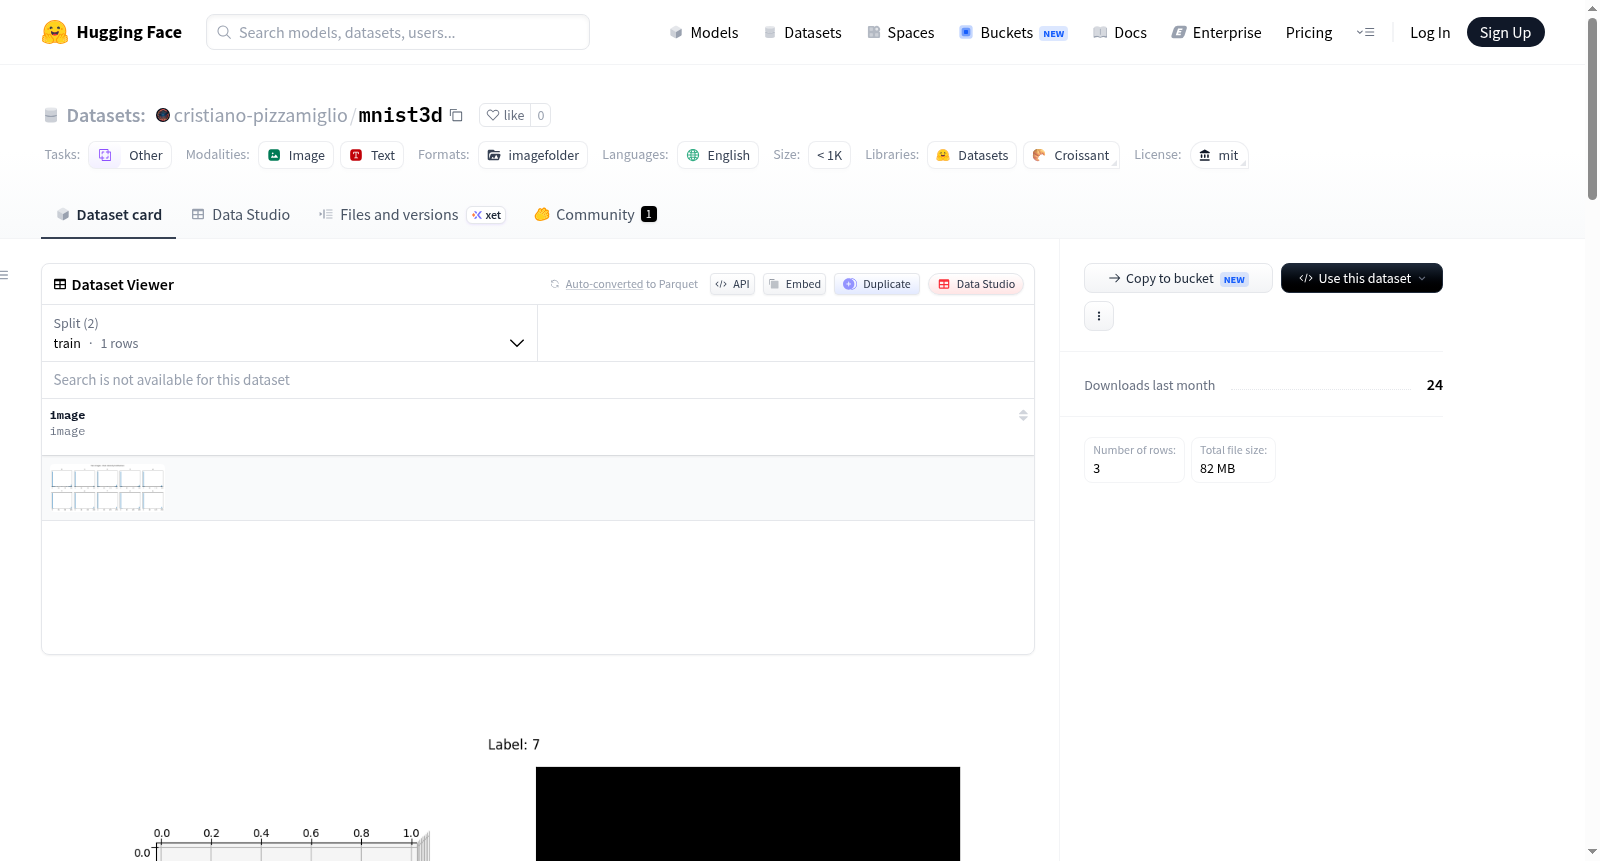This screenshot has width=1600, height=861.
Task: Open Docs in the top navigation
Action: click(1120, 32)
